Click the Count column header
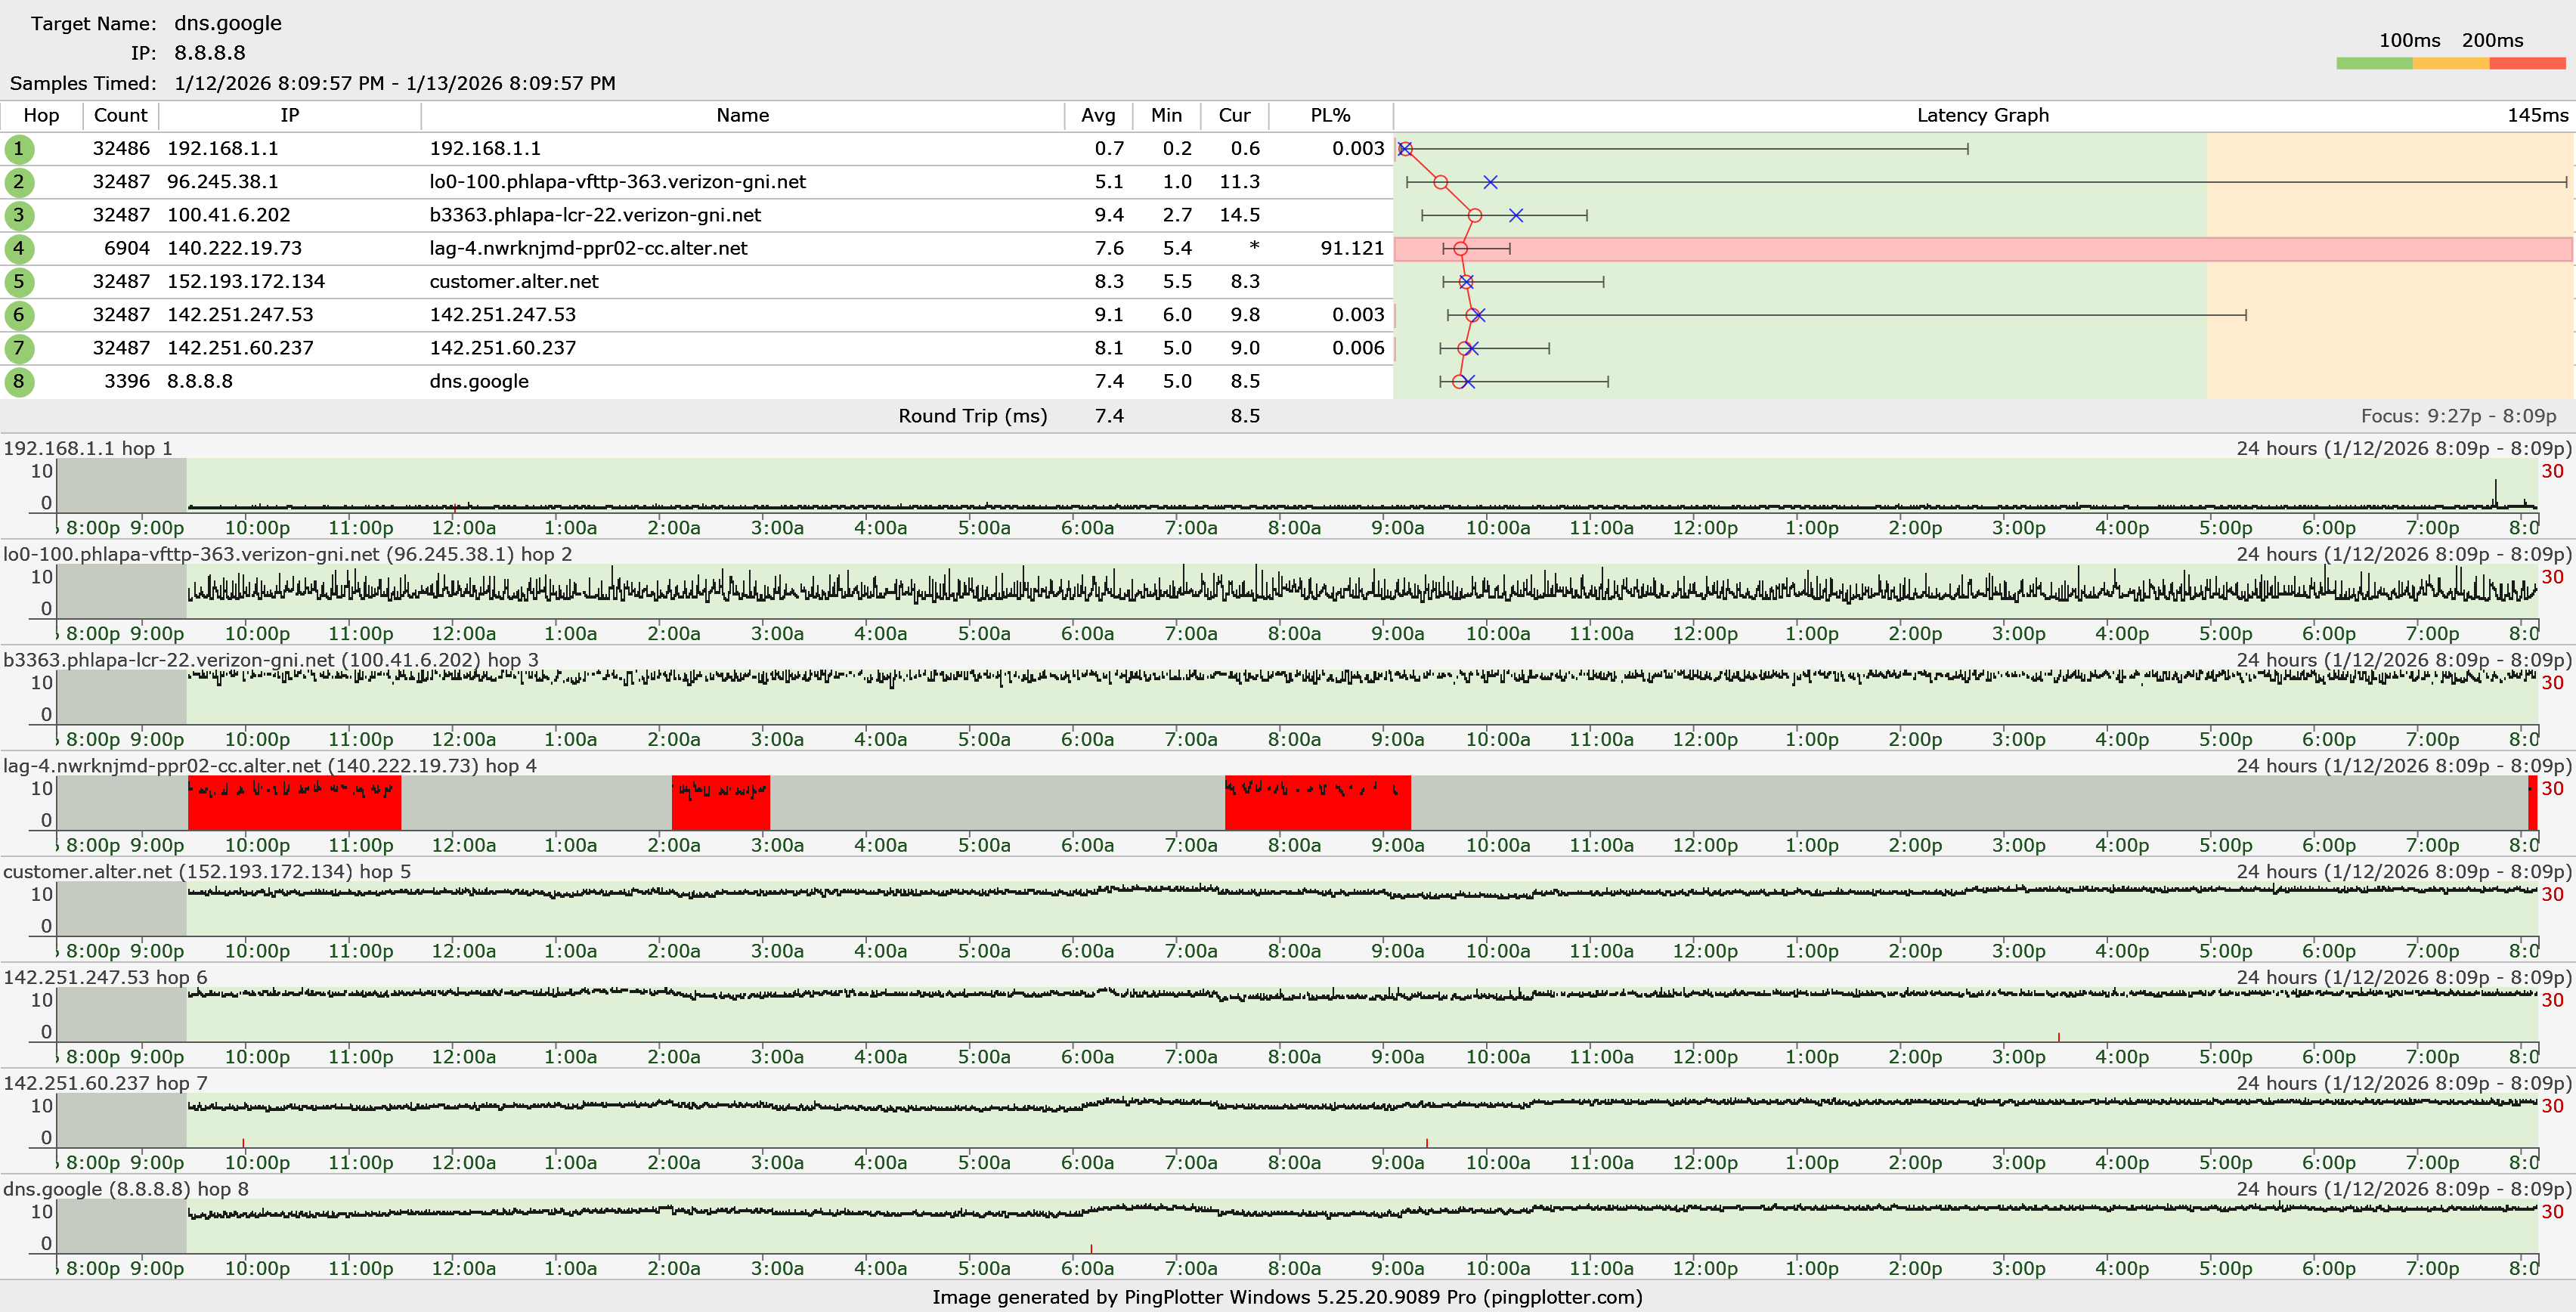 pos(120,115)
